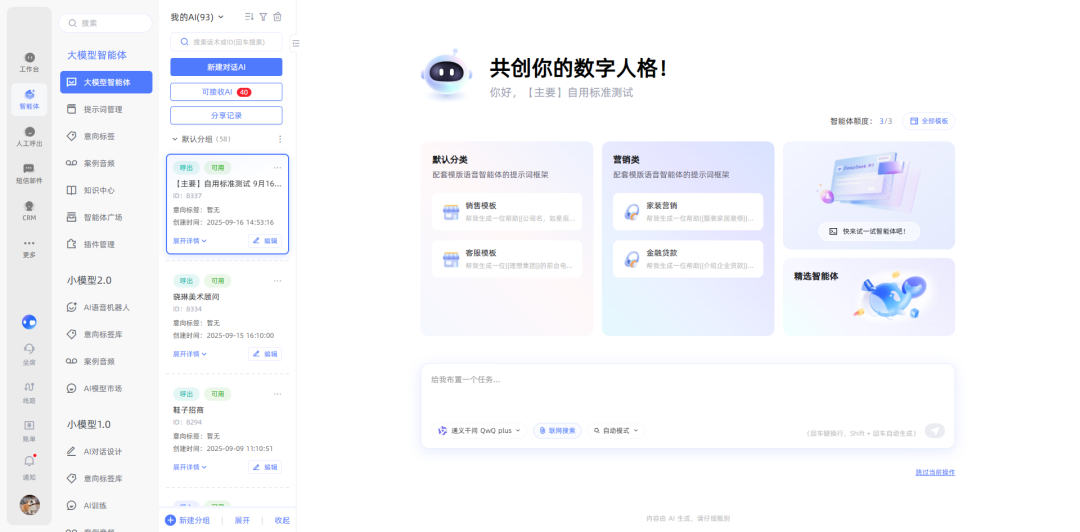This screenshot has width=1080, height=532.
Task: Click the sort icon next to 我的AI(93)
Action: (249, 17)
